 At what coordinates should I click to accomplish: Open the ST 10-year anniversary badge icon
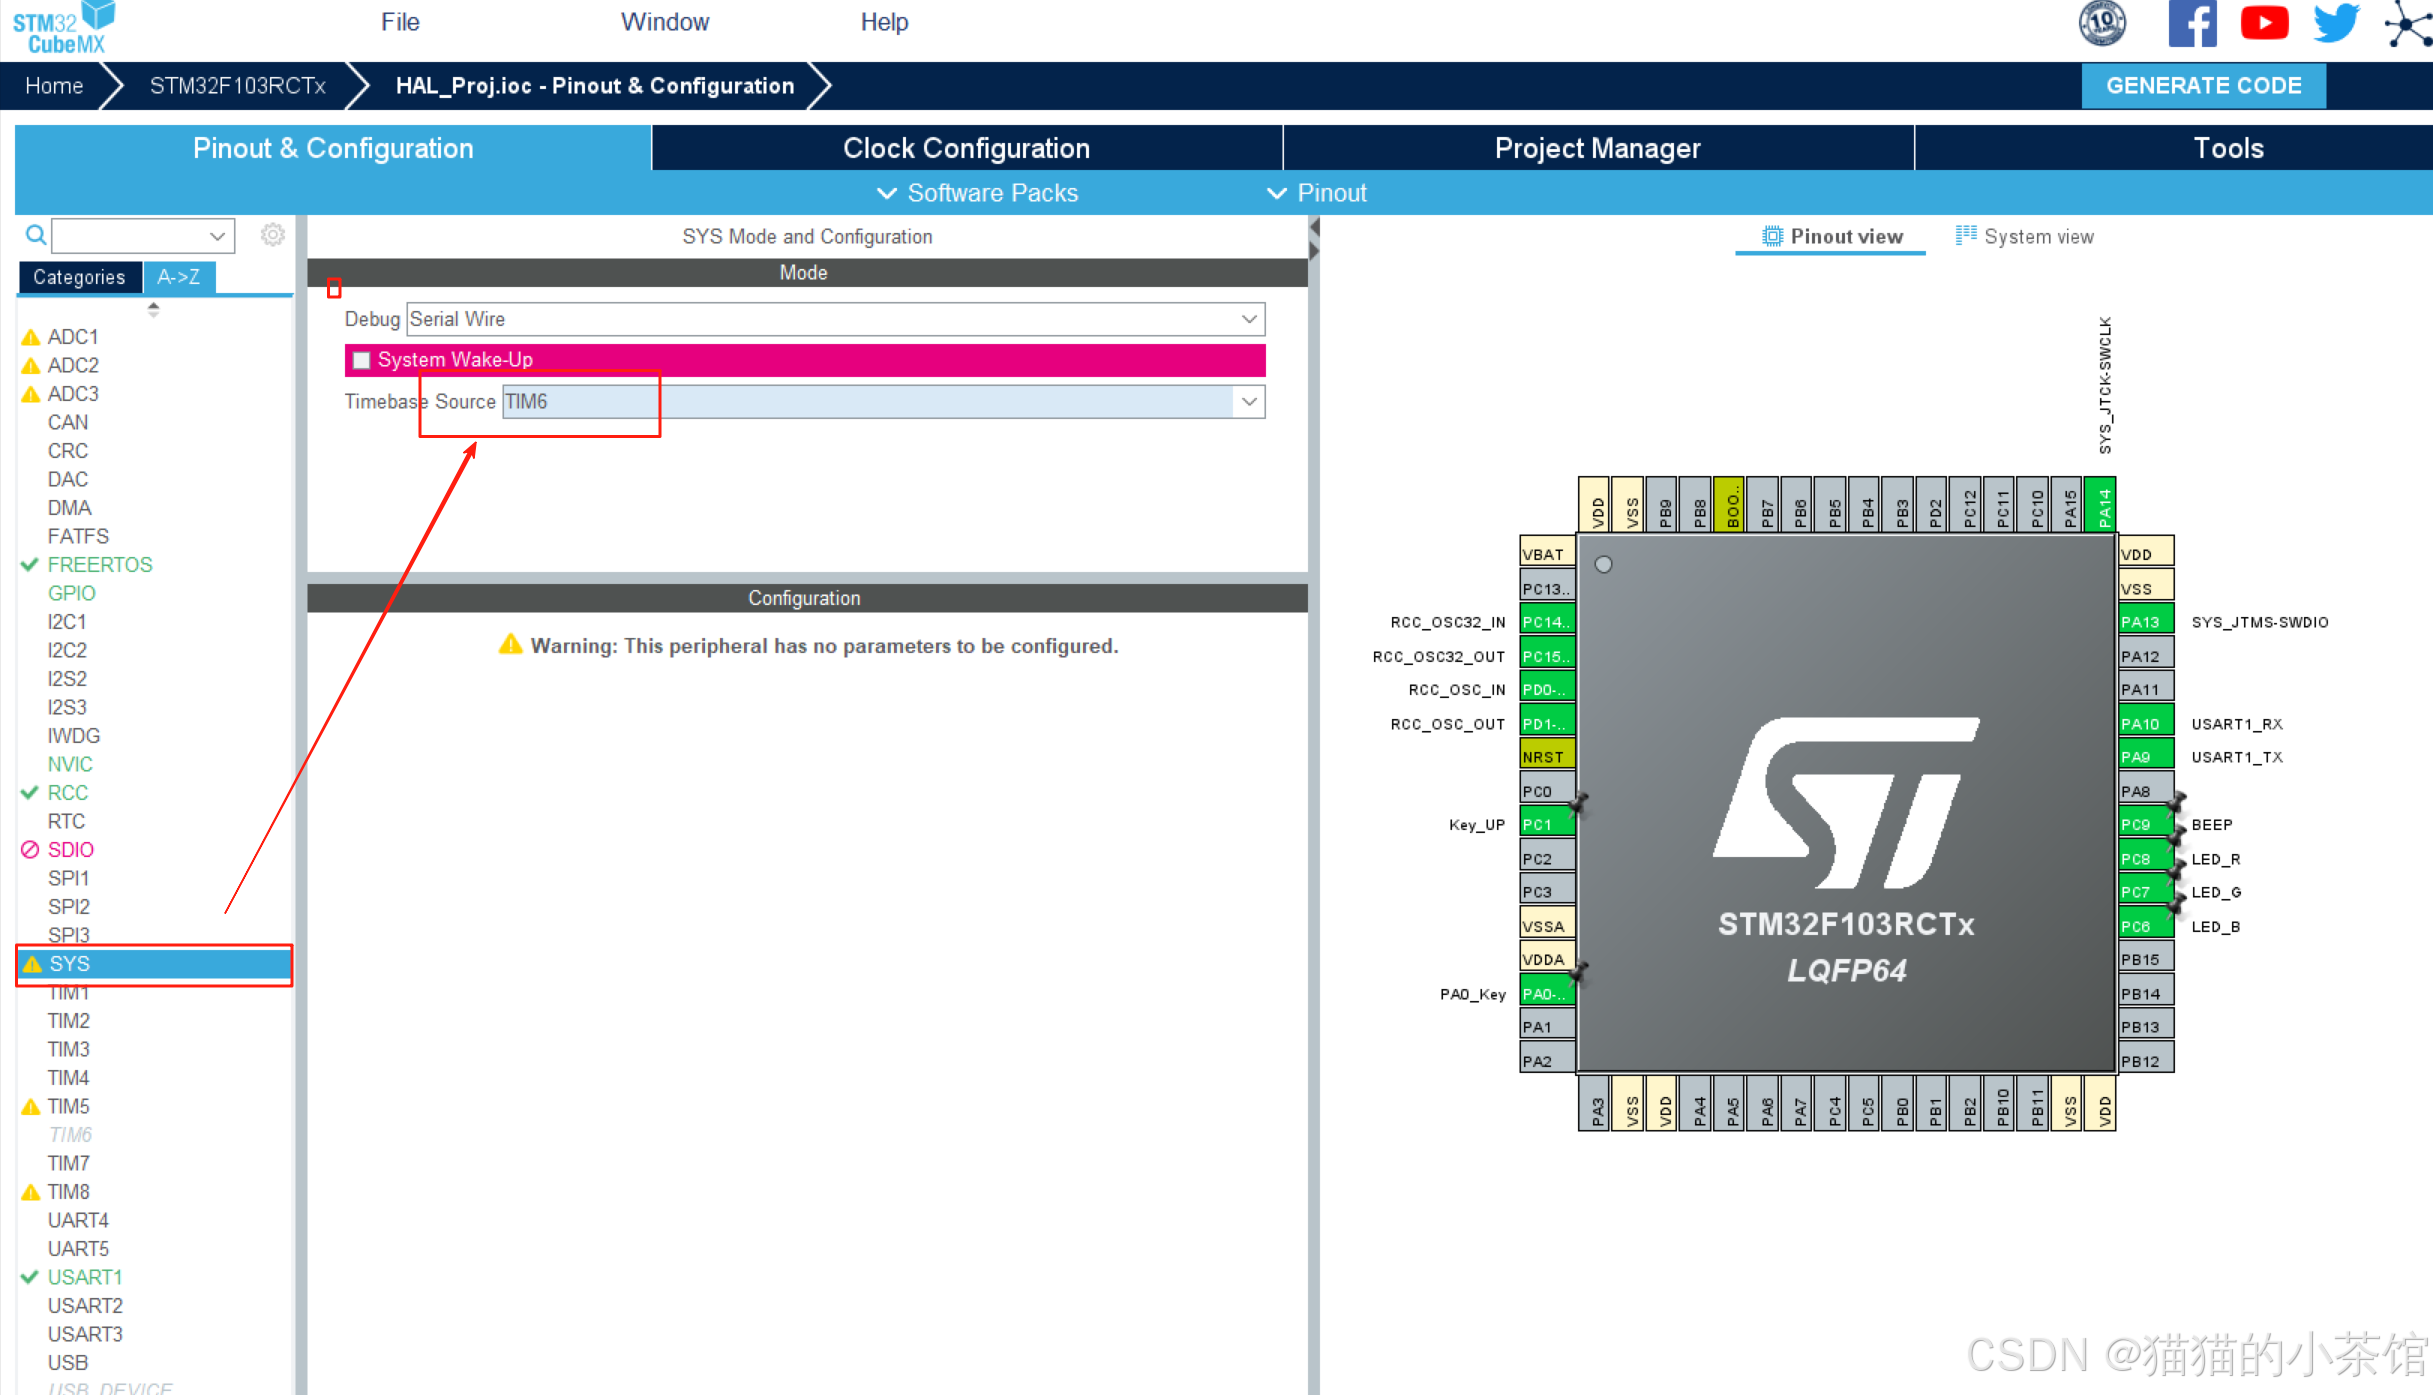(2102, 23)
